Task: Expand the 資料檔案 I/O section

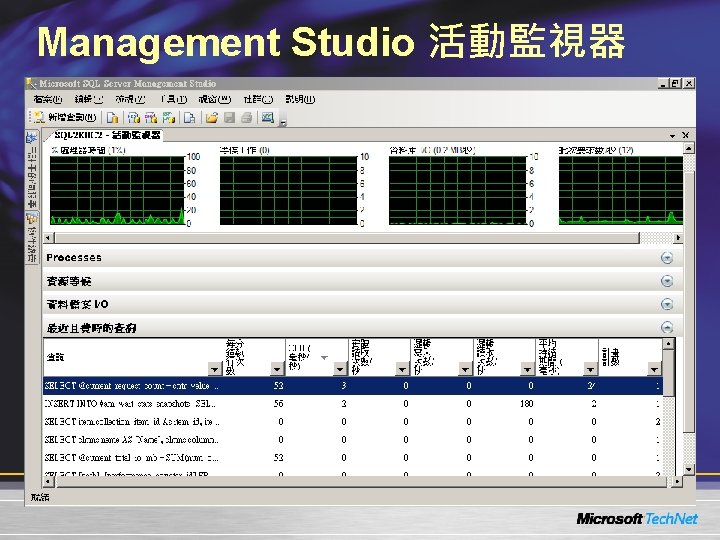Action: pos(667,304)
